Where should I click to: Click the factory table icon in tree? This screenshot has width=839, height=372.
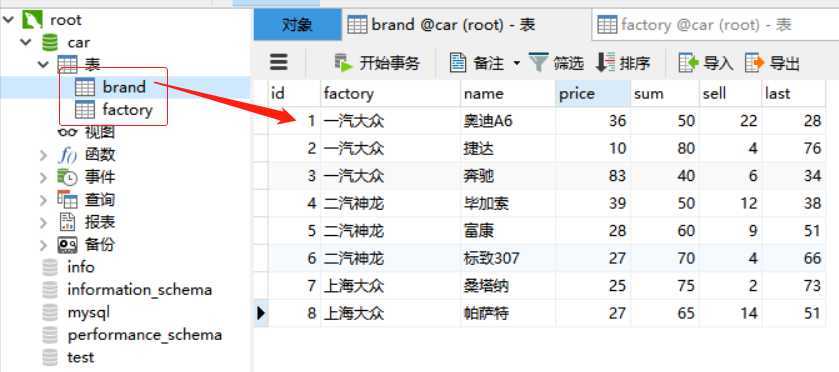85,110
